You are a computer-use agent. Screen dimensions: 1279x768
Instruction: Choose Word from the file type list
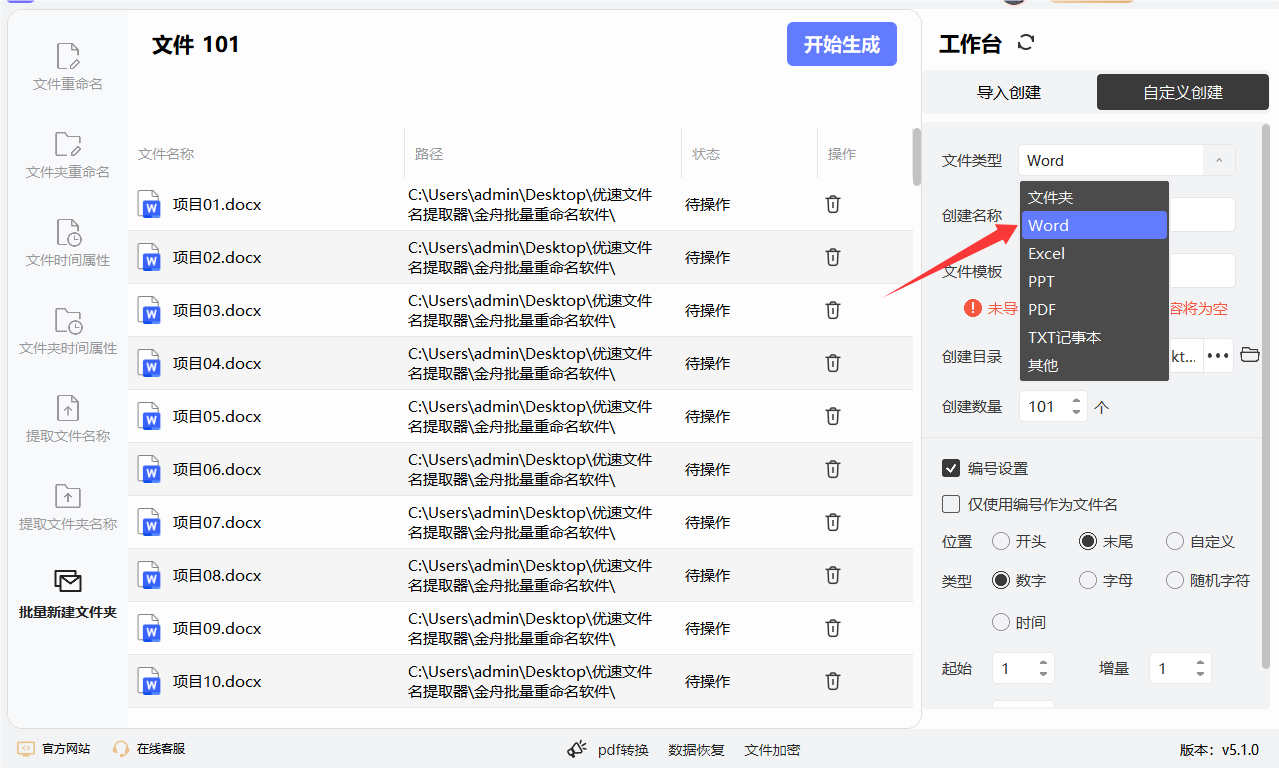(x=1094, y=225)
